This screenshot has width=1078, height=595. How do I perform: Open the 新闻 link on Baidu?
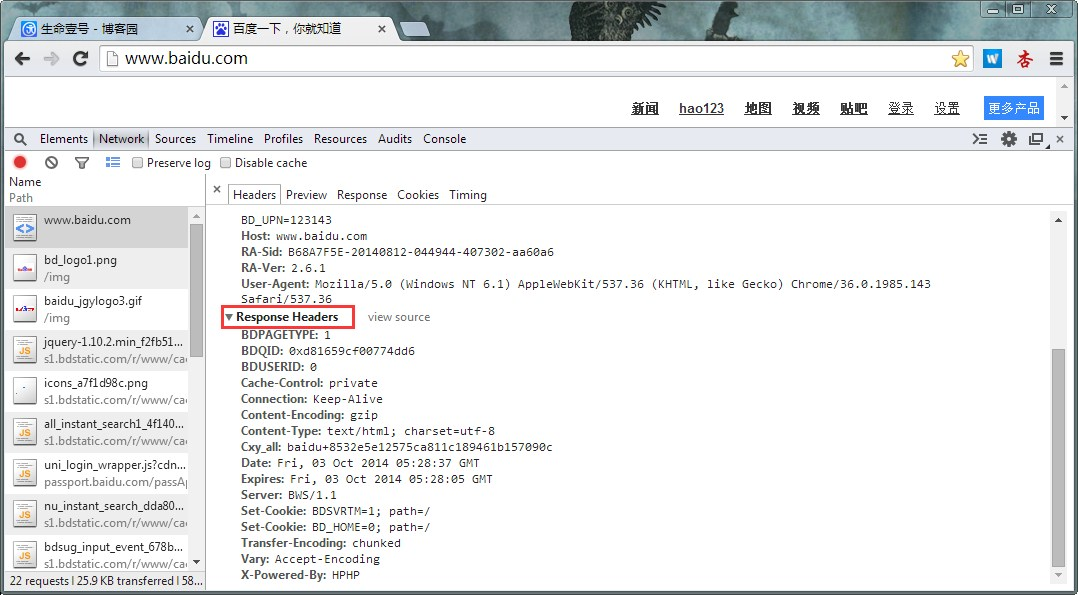(x=645, y=109)
